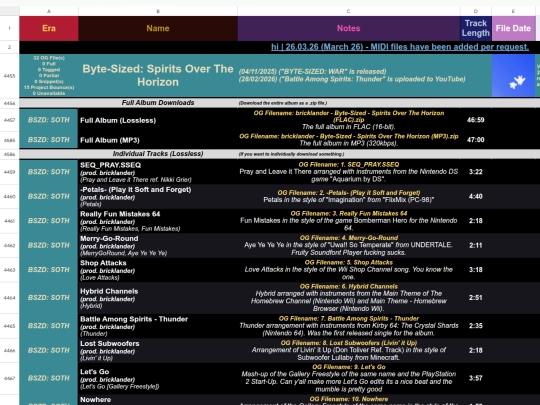Select row number 1 header
This screenshot has height=405, width=540.
pyautogui.click(x=10, y=28)
